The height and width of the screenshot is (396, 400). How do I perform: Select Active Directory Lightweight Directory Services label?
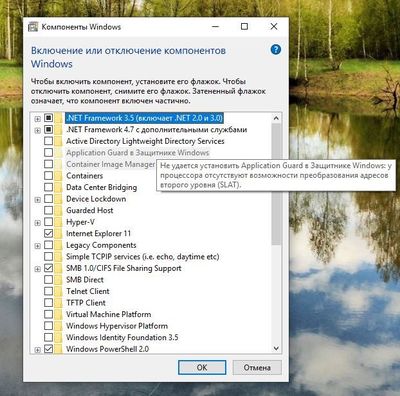click(x=145, y=141)
